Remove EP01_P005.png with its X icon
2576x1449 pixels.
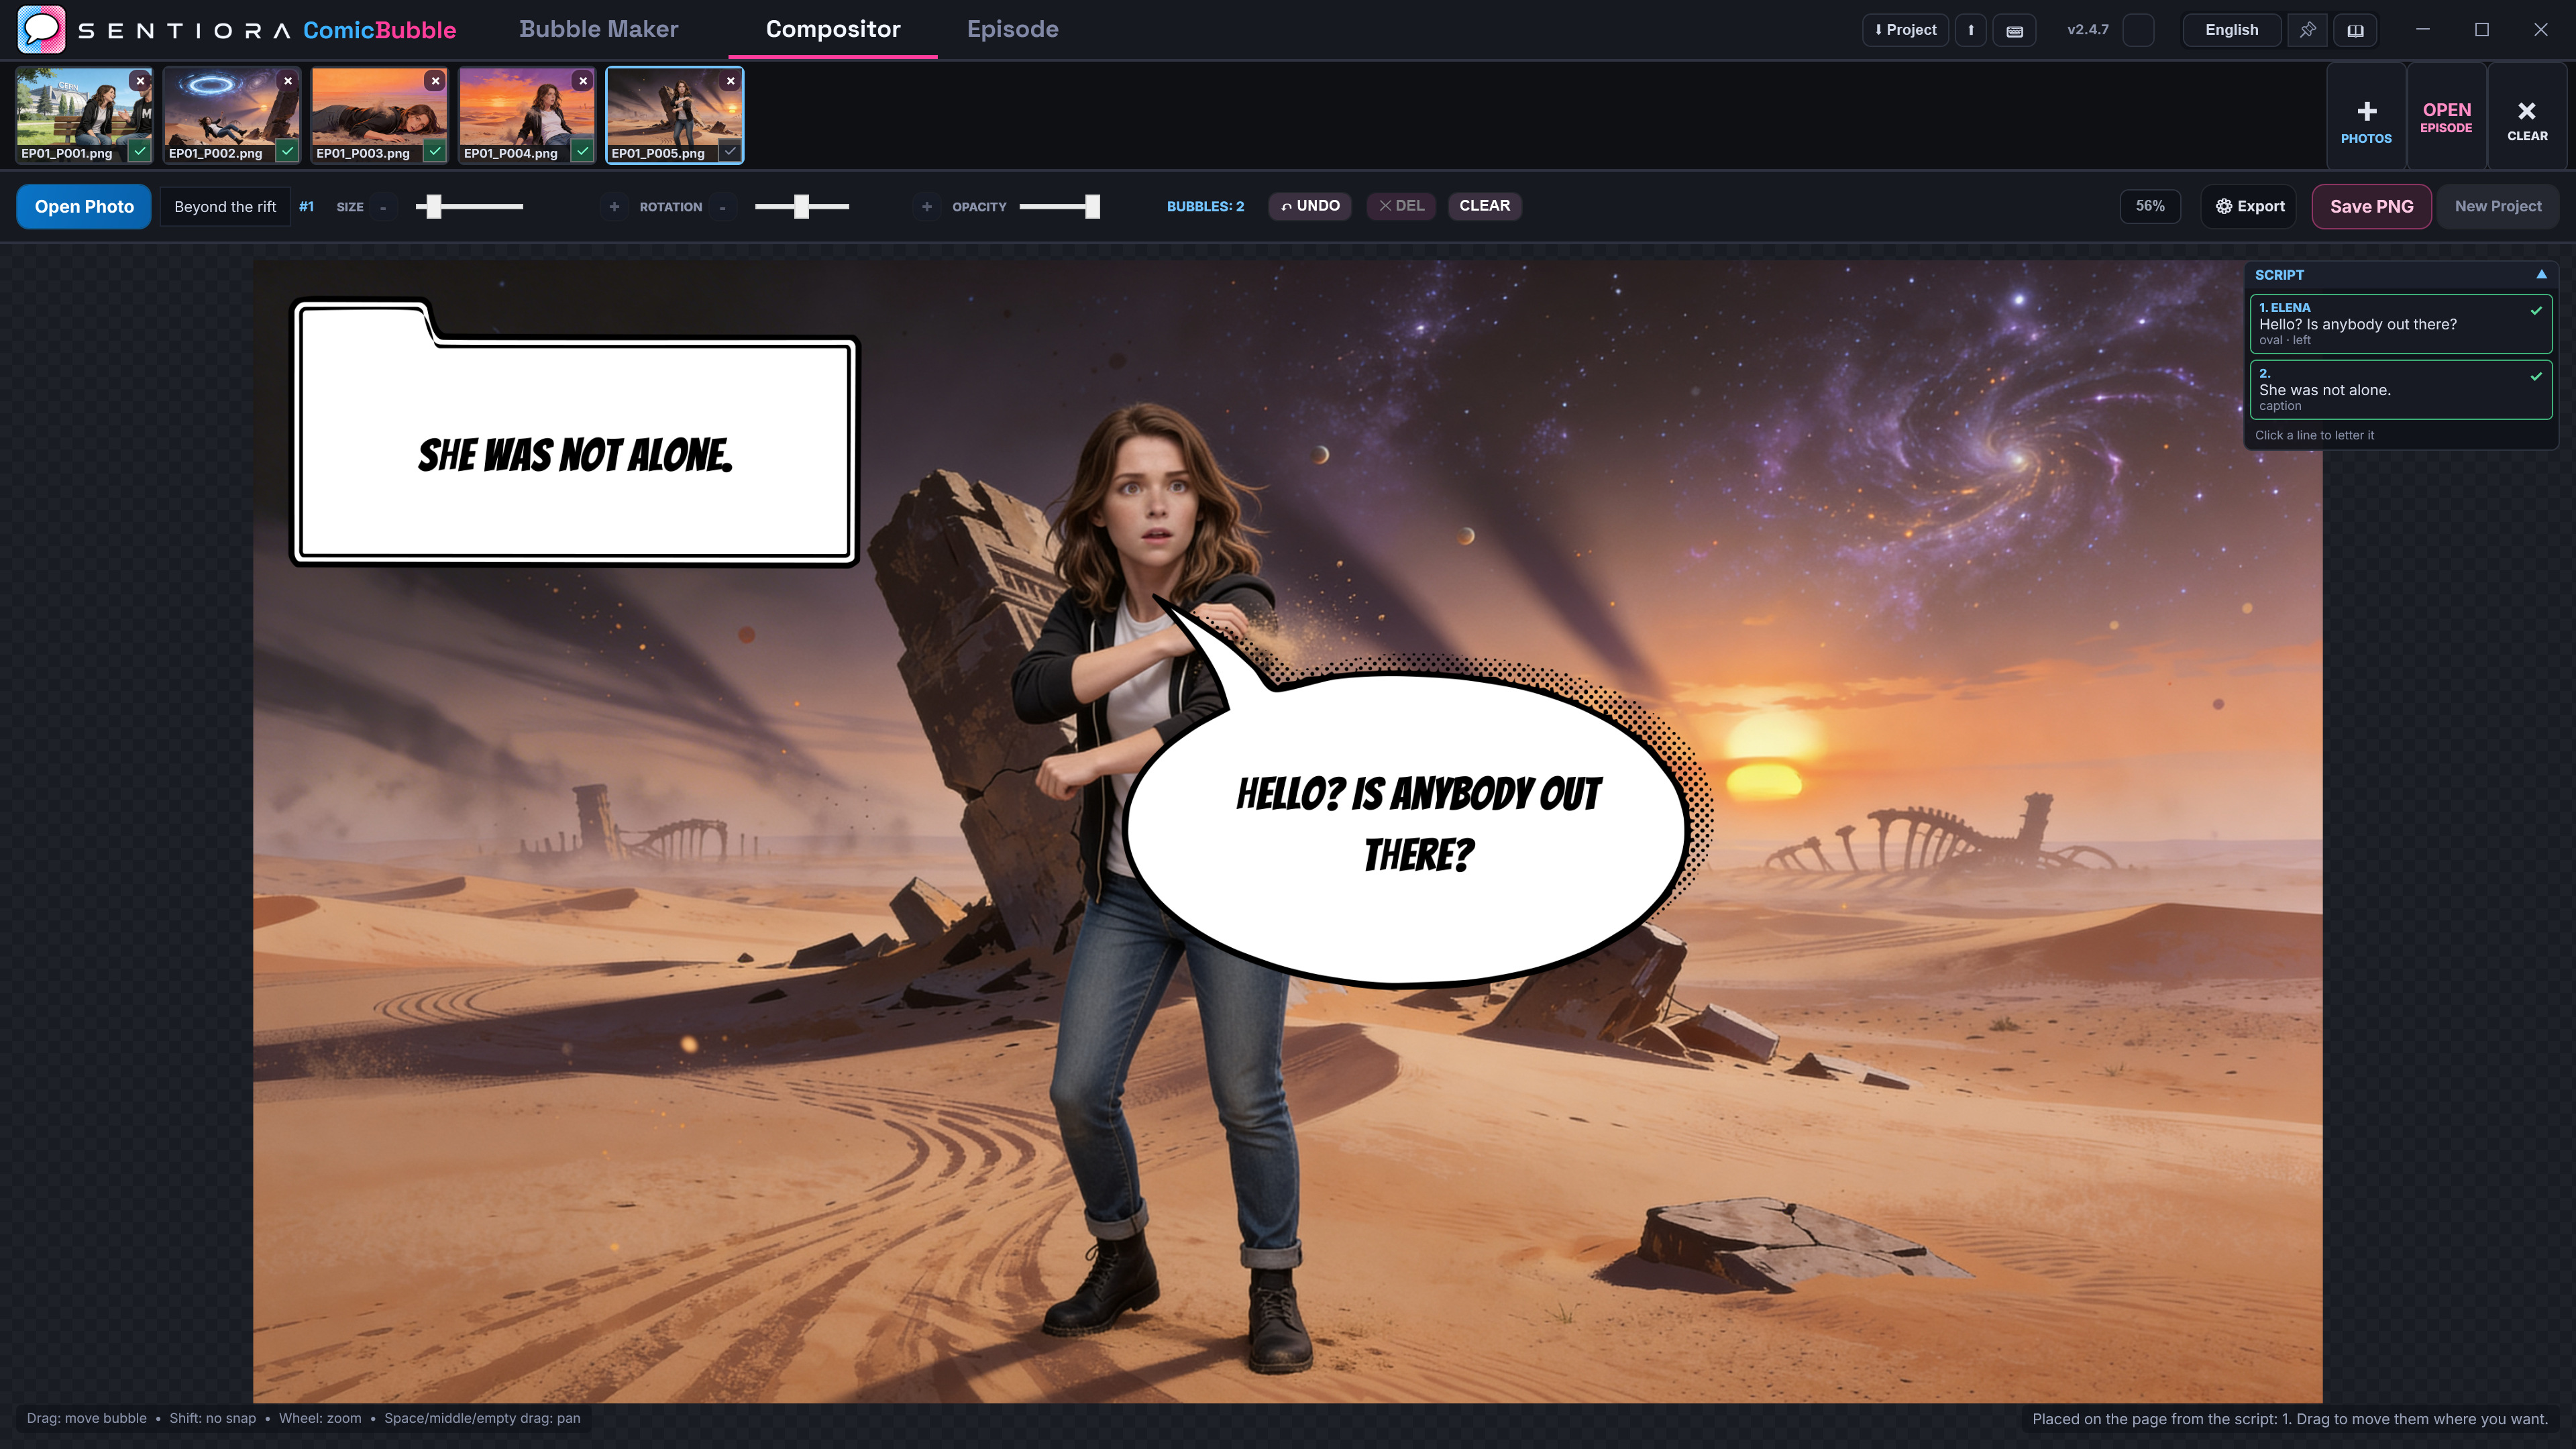731,81
